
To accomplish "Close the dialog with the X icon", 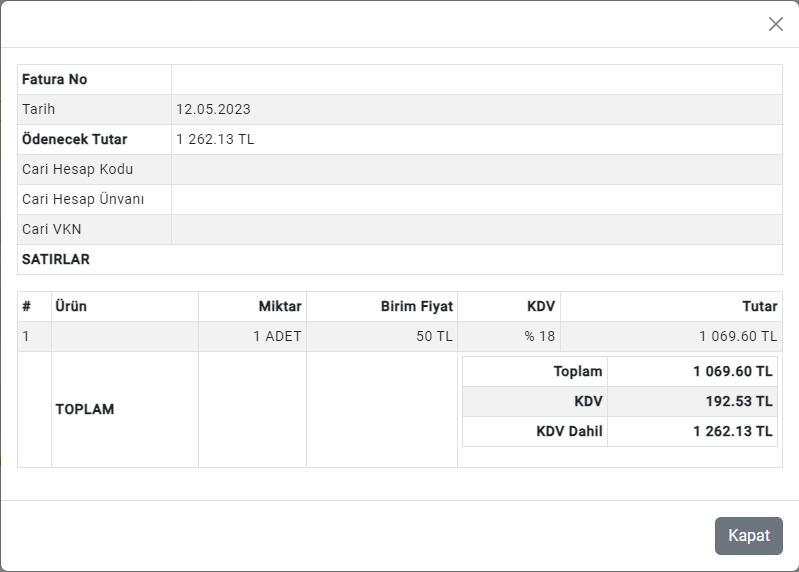I will 776,24.
